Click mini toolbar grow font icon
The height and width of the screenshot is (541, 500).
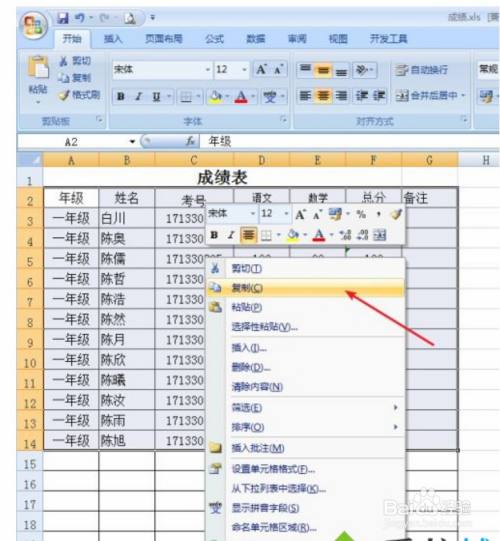(x=300, y=215)
